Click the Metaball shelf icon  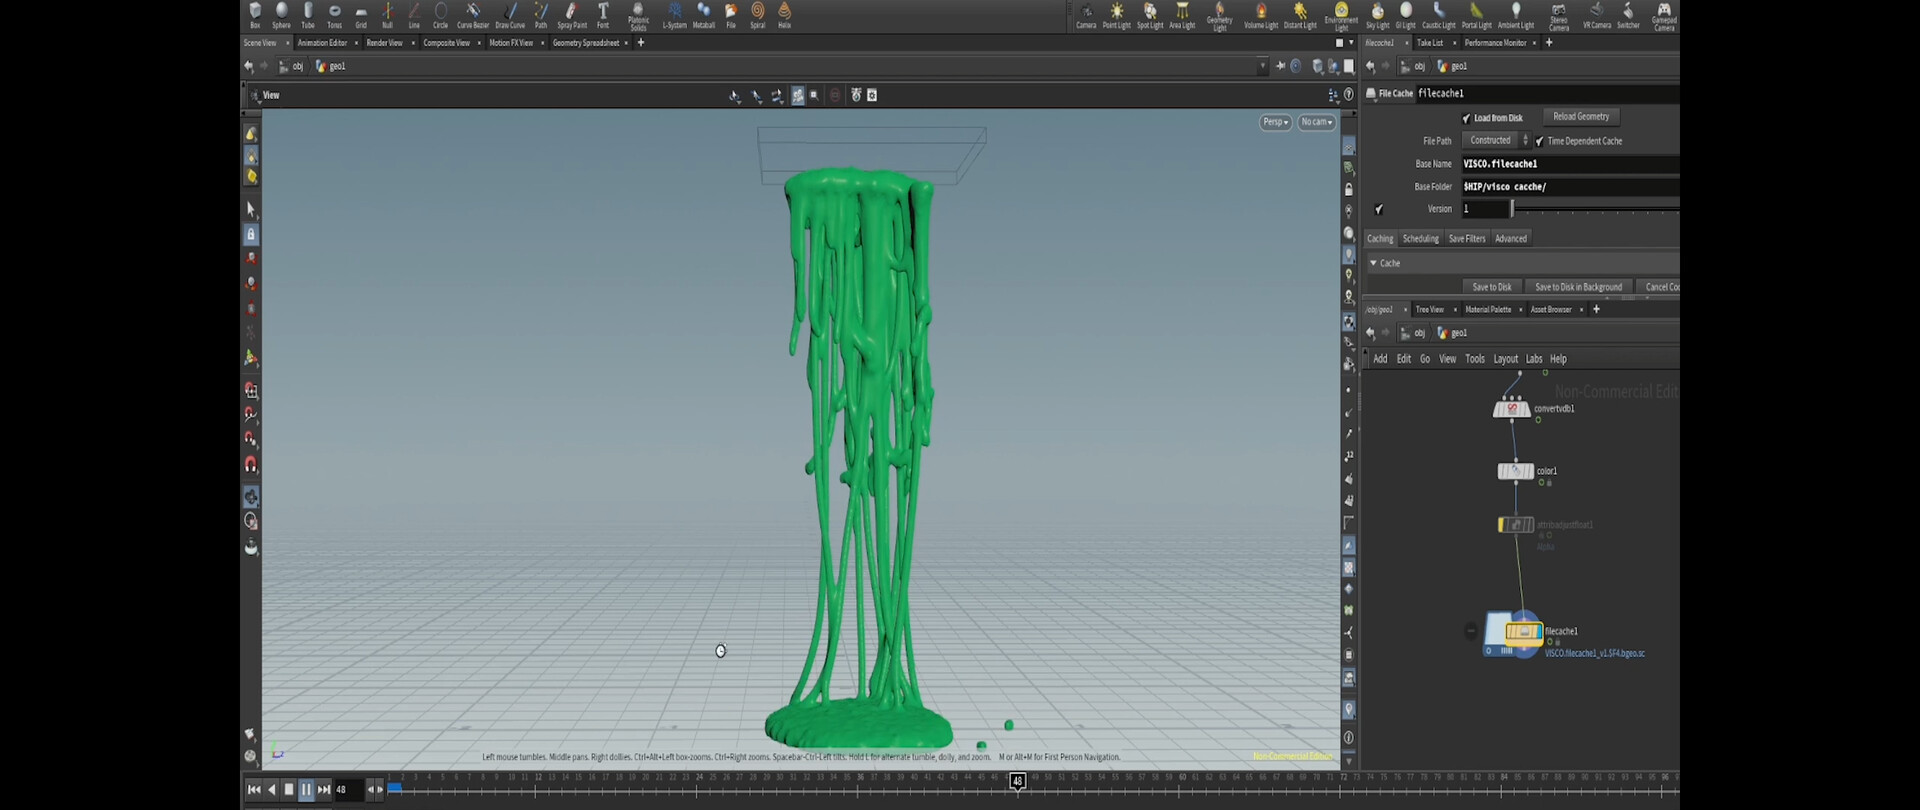[704, 14]
